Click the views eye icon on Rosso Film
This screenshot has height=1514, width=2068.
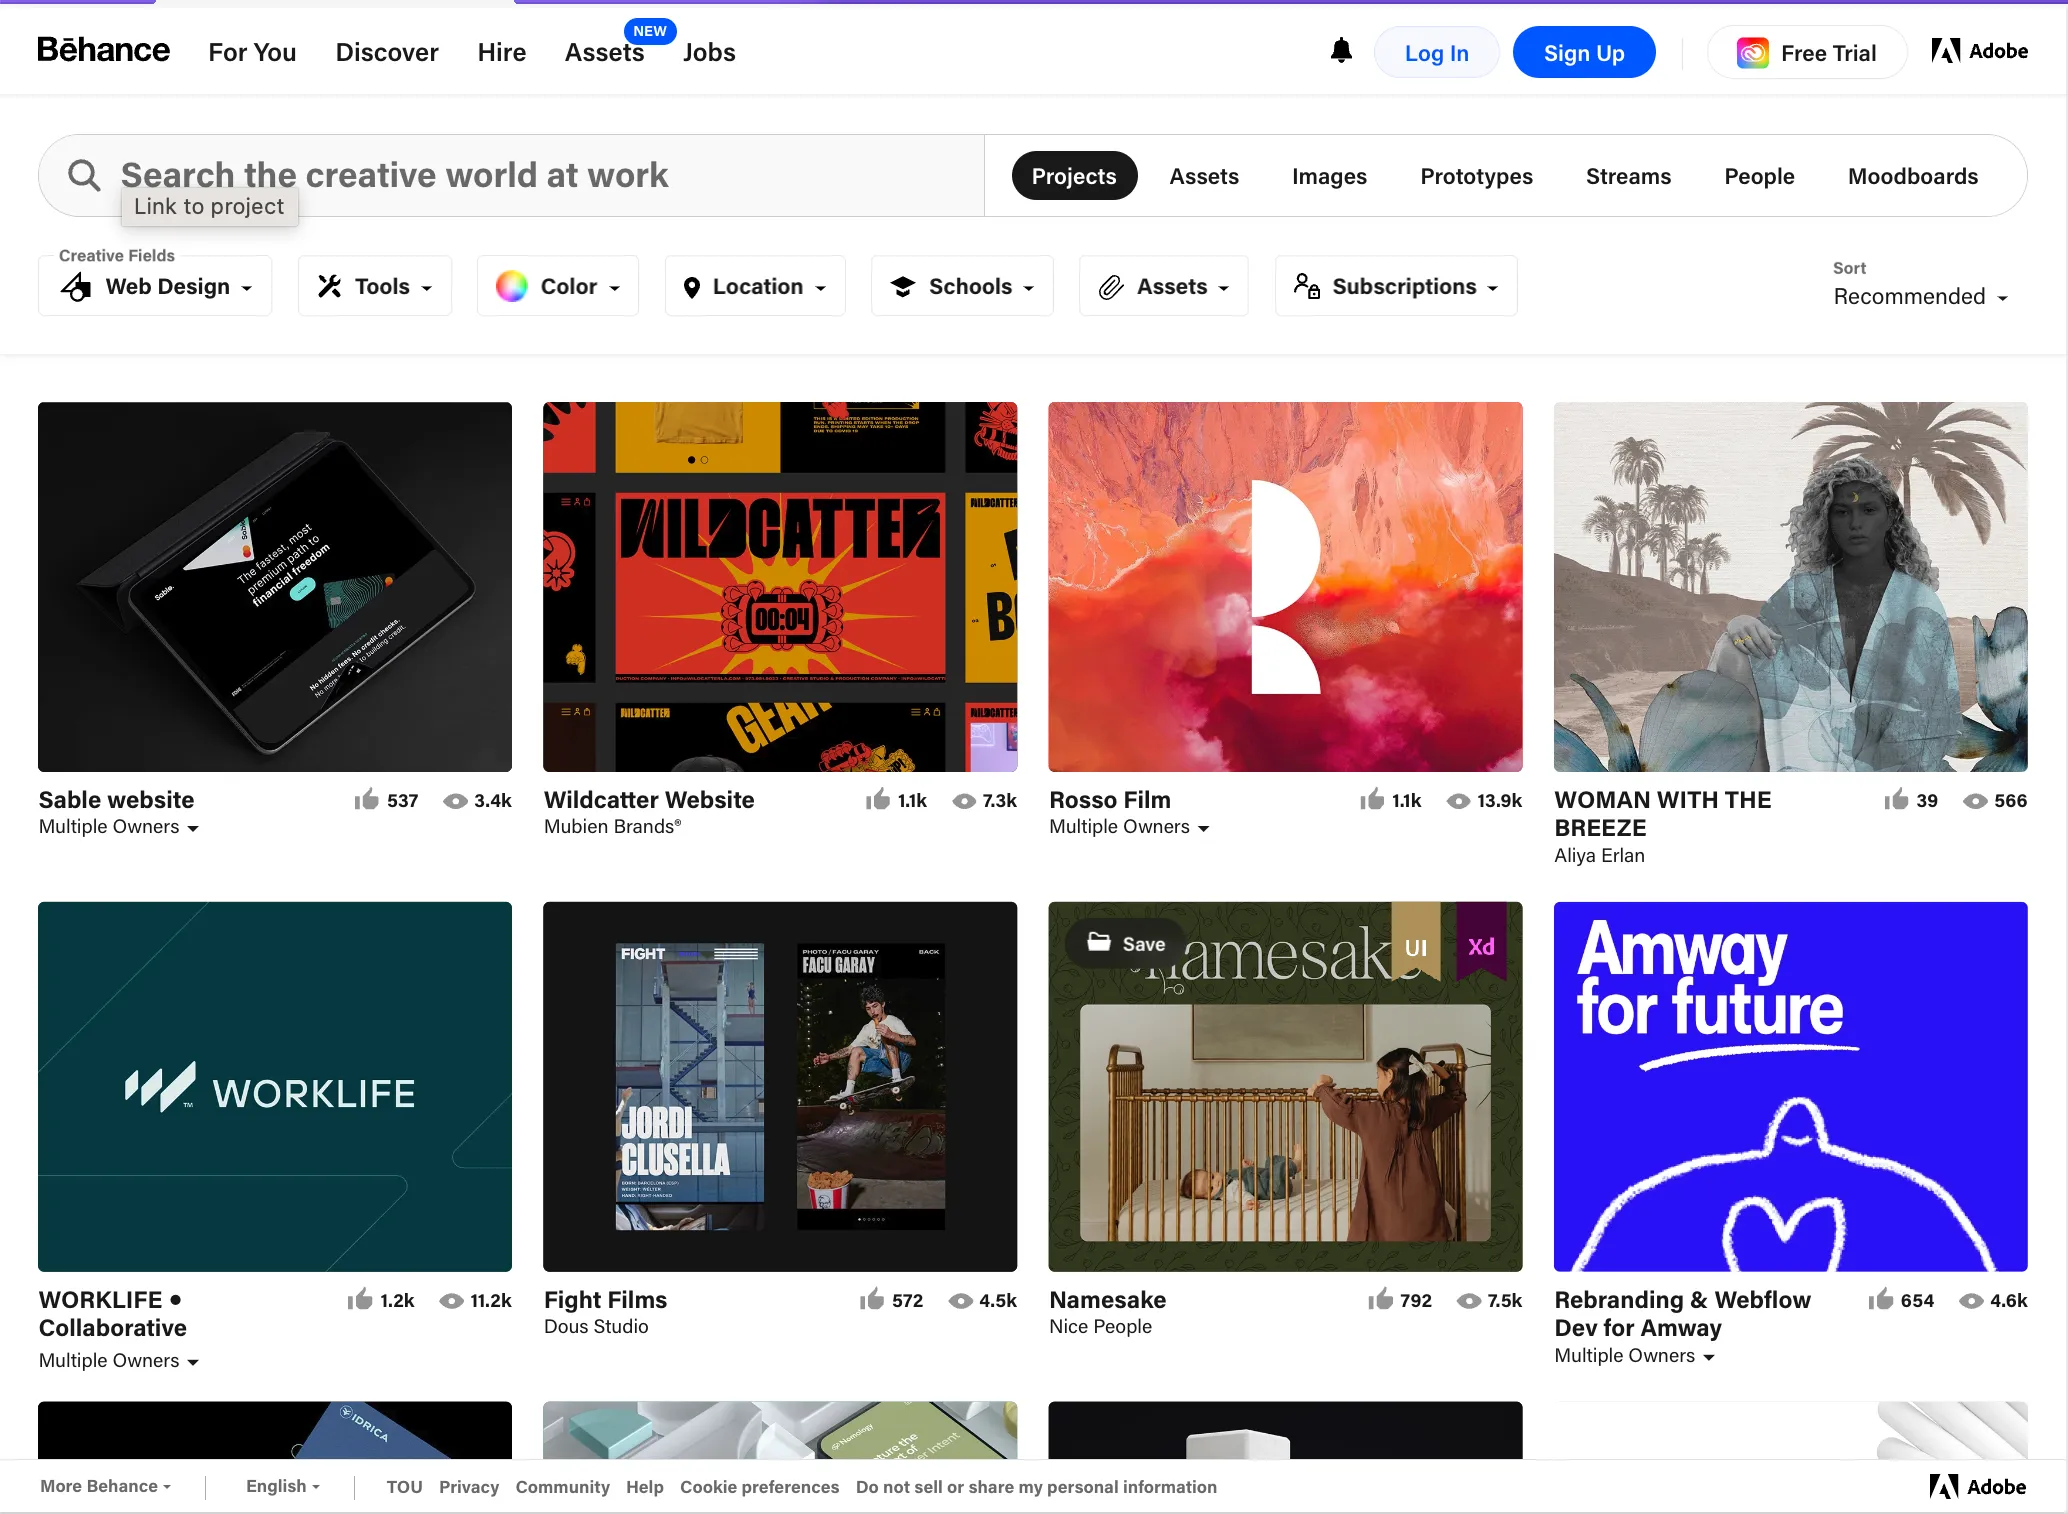(x=1459, y=800)
